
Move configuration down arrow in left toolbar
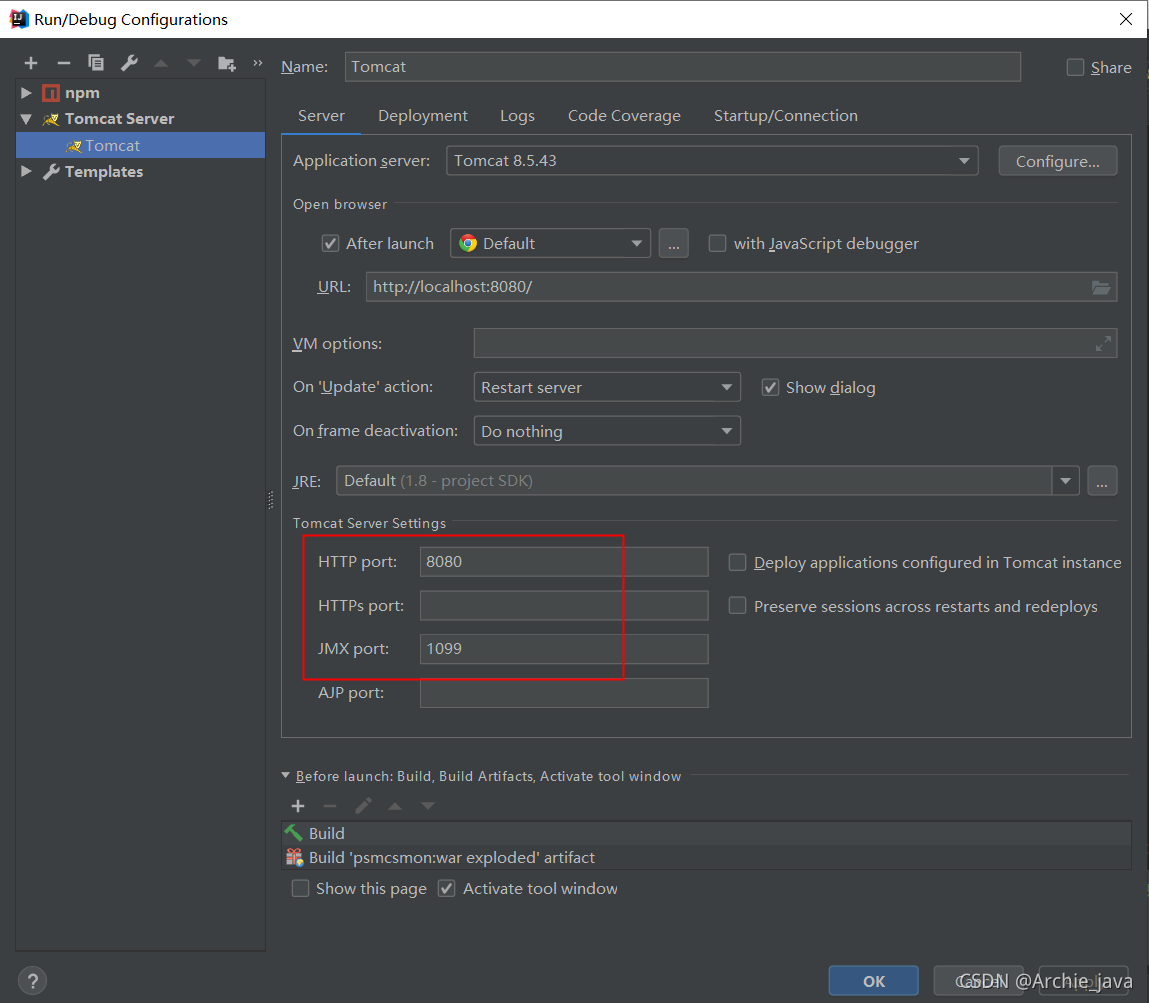193,64
